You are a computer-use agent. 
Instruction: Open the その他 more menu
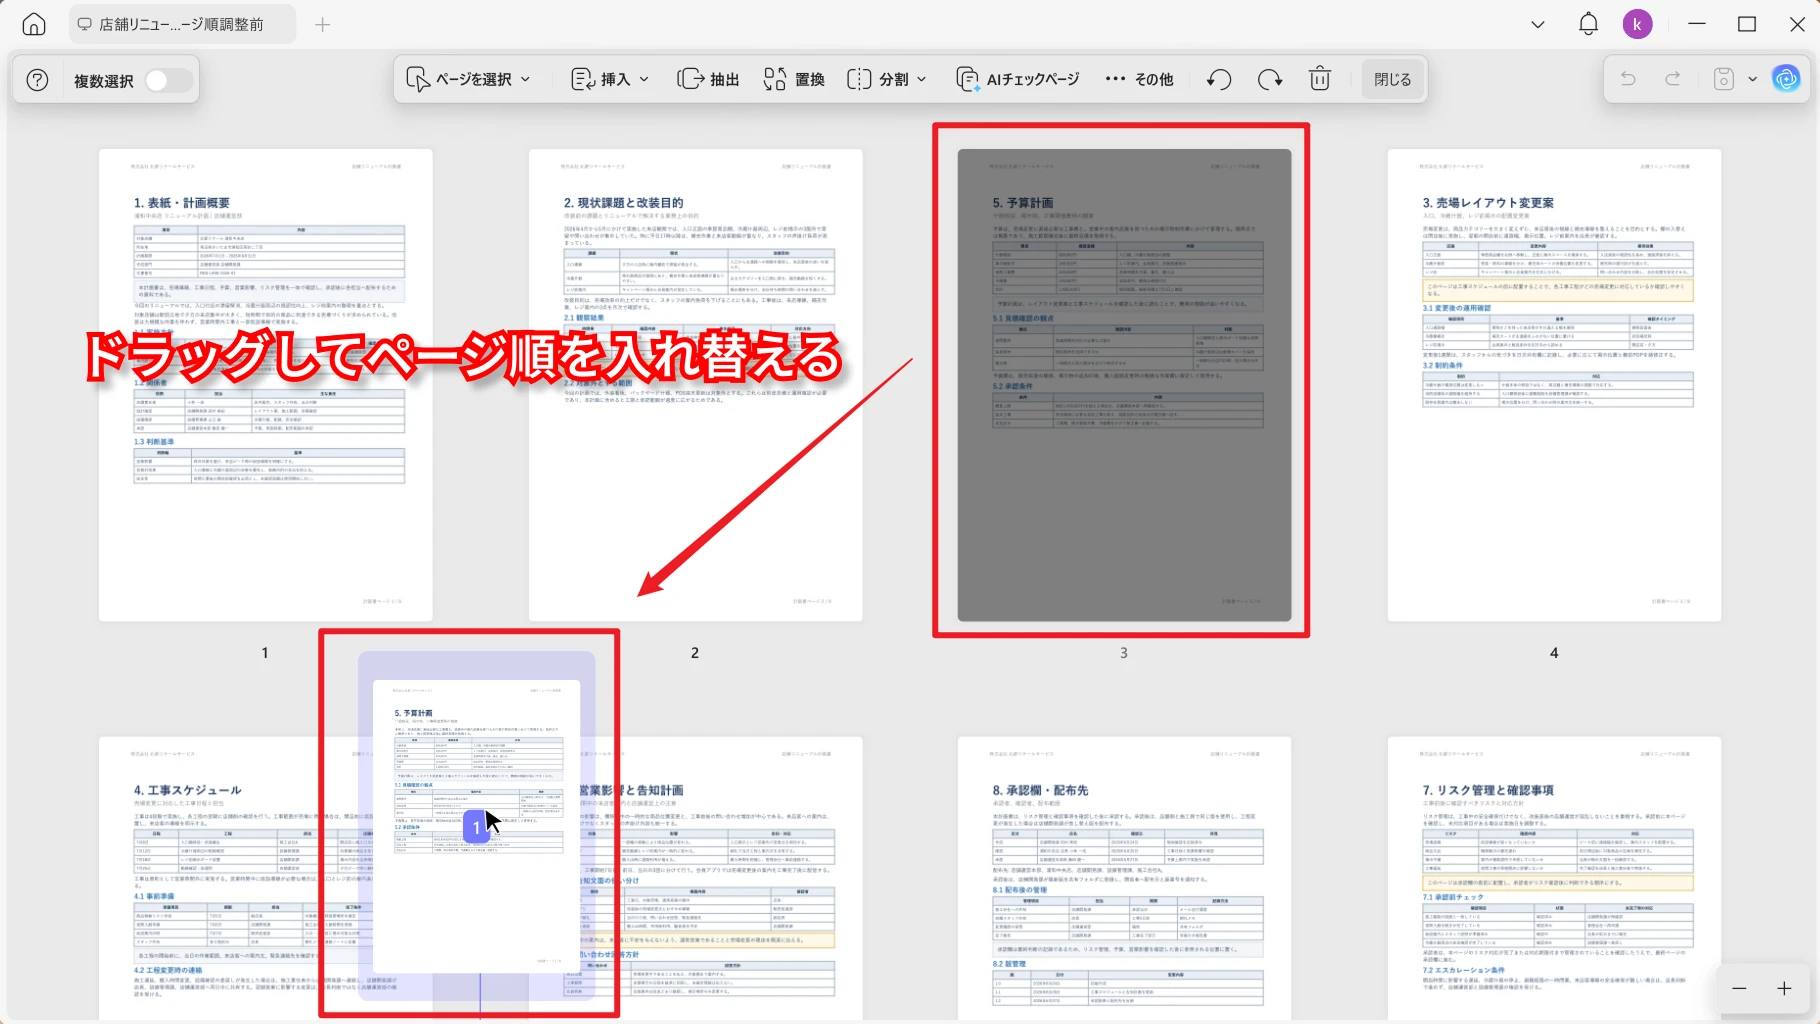click(x=1139, y=79)
